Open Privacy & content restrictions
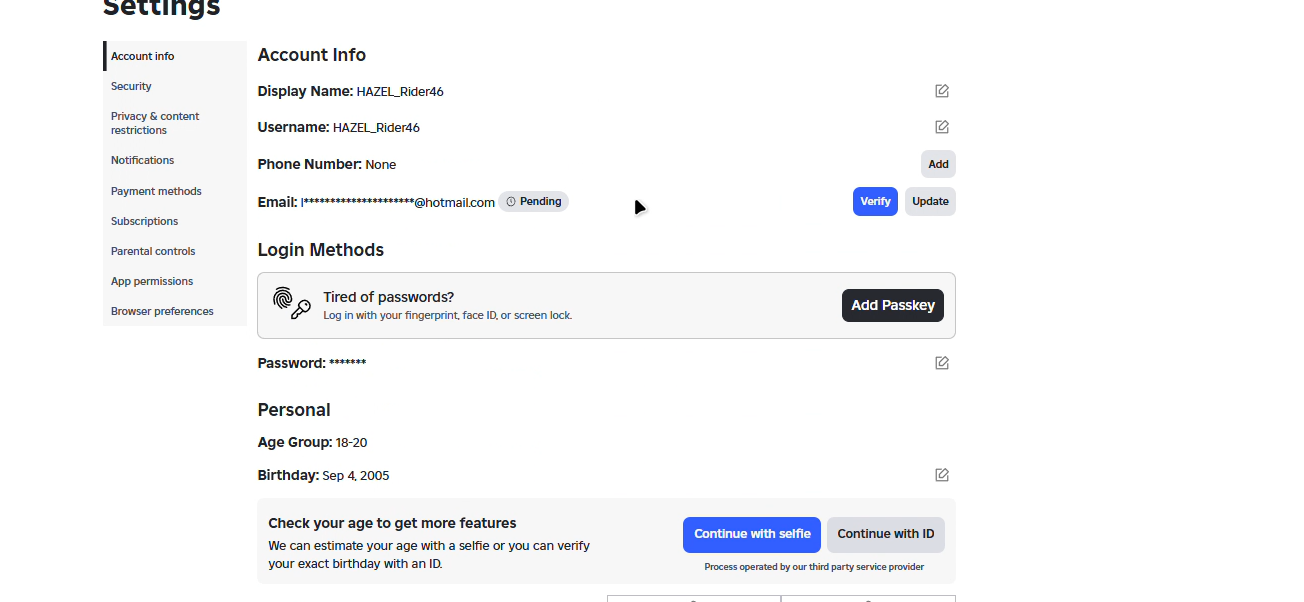 [x=155, y=123]
